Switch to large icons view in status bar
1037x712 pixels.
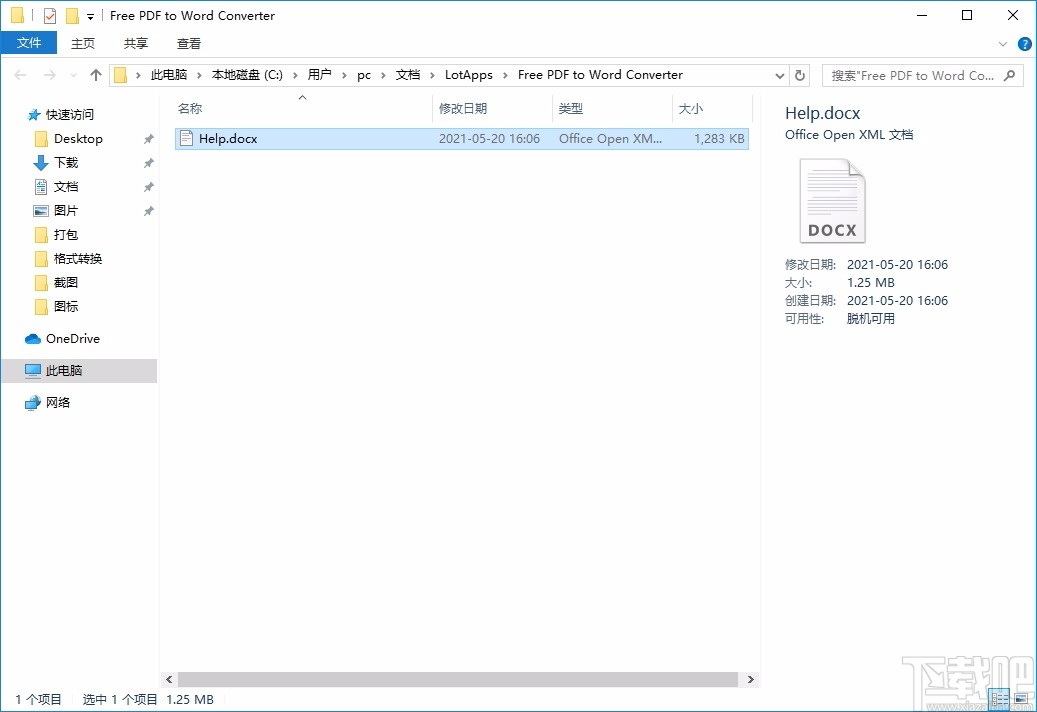(x=1020, y=699)
